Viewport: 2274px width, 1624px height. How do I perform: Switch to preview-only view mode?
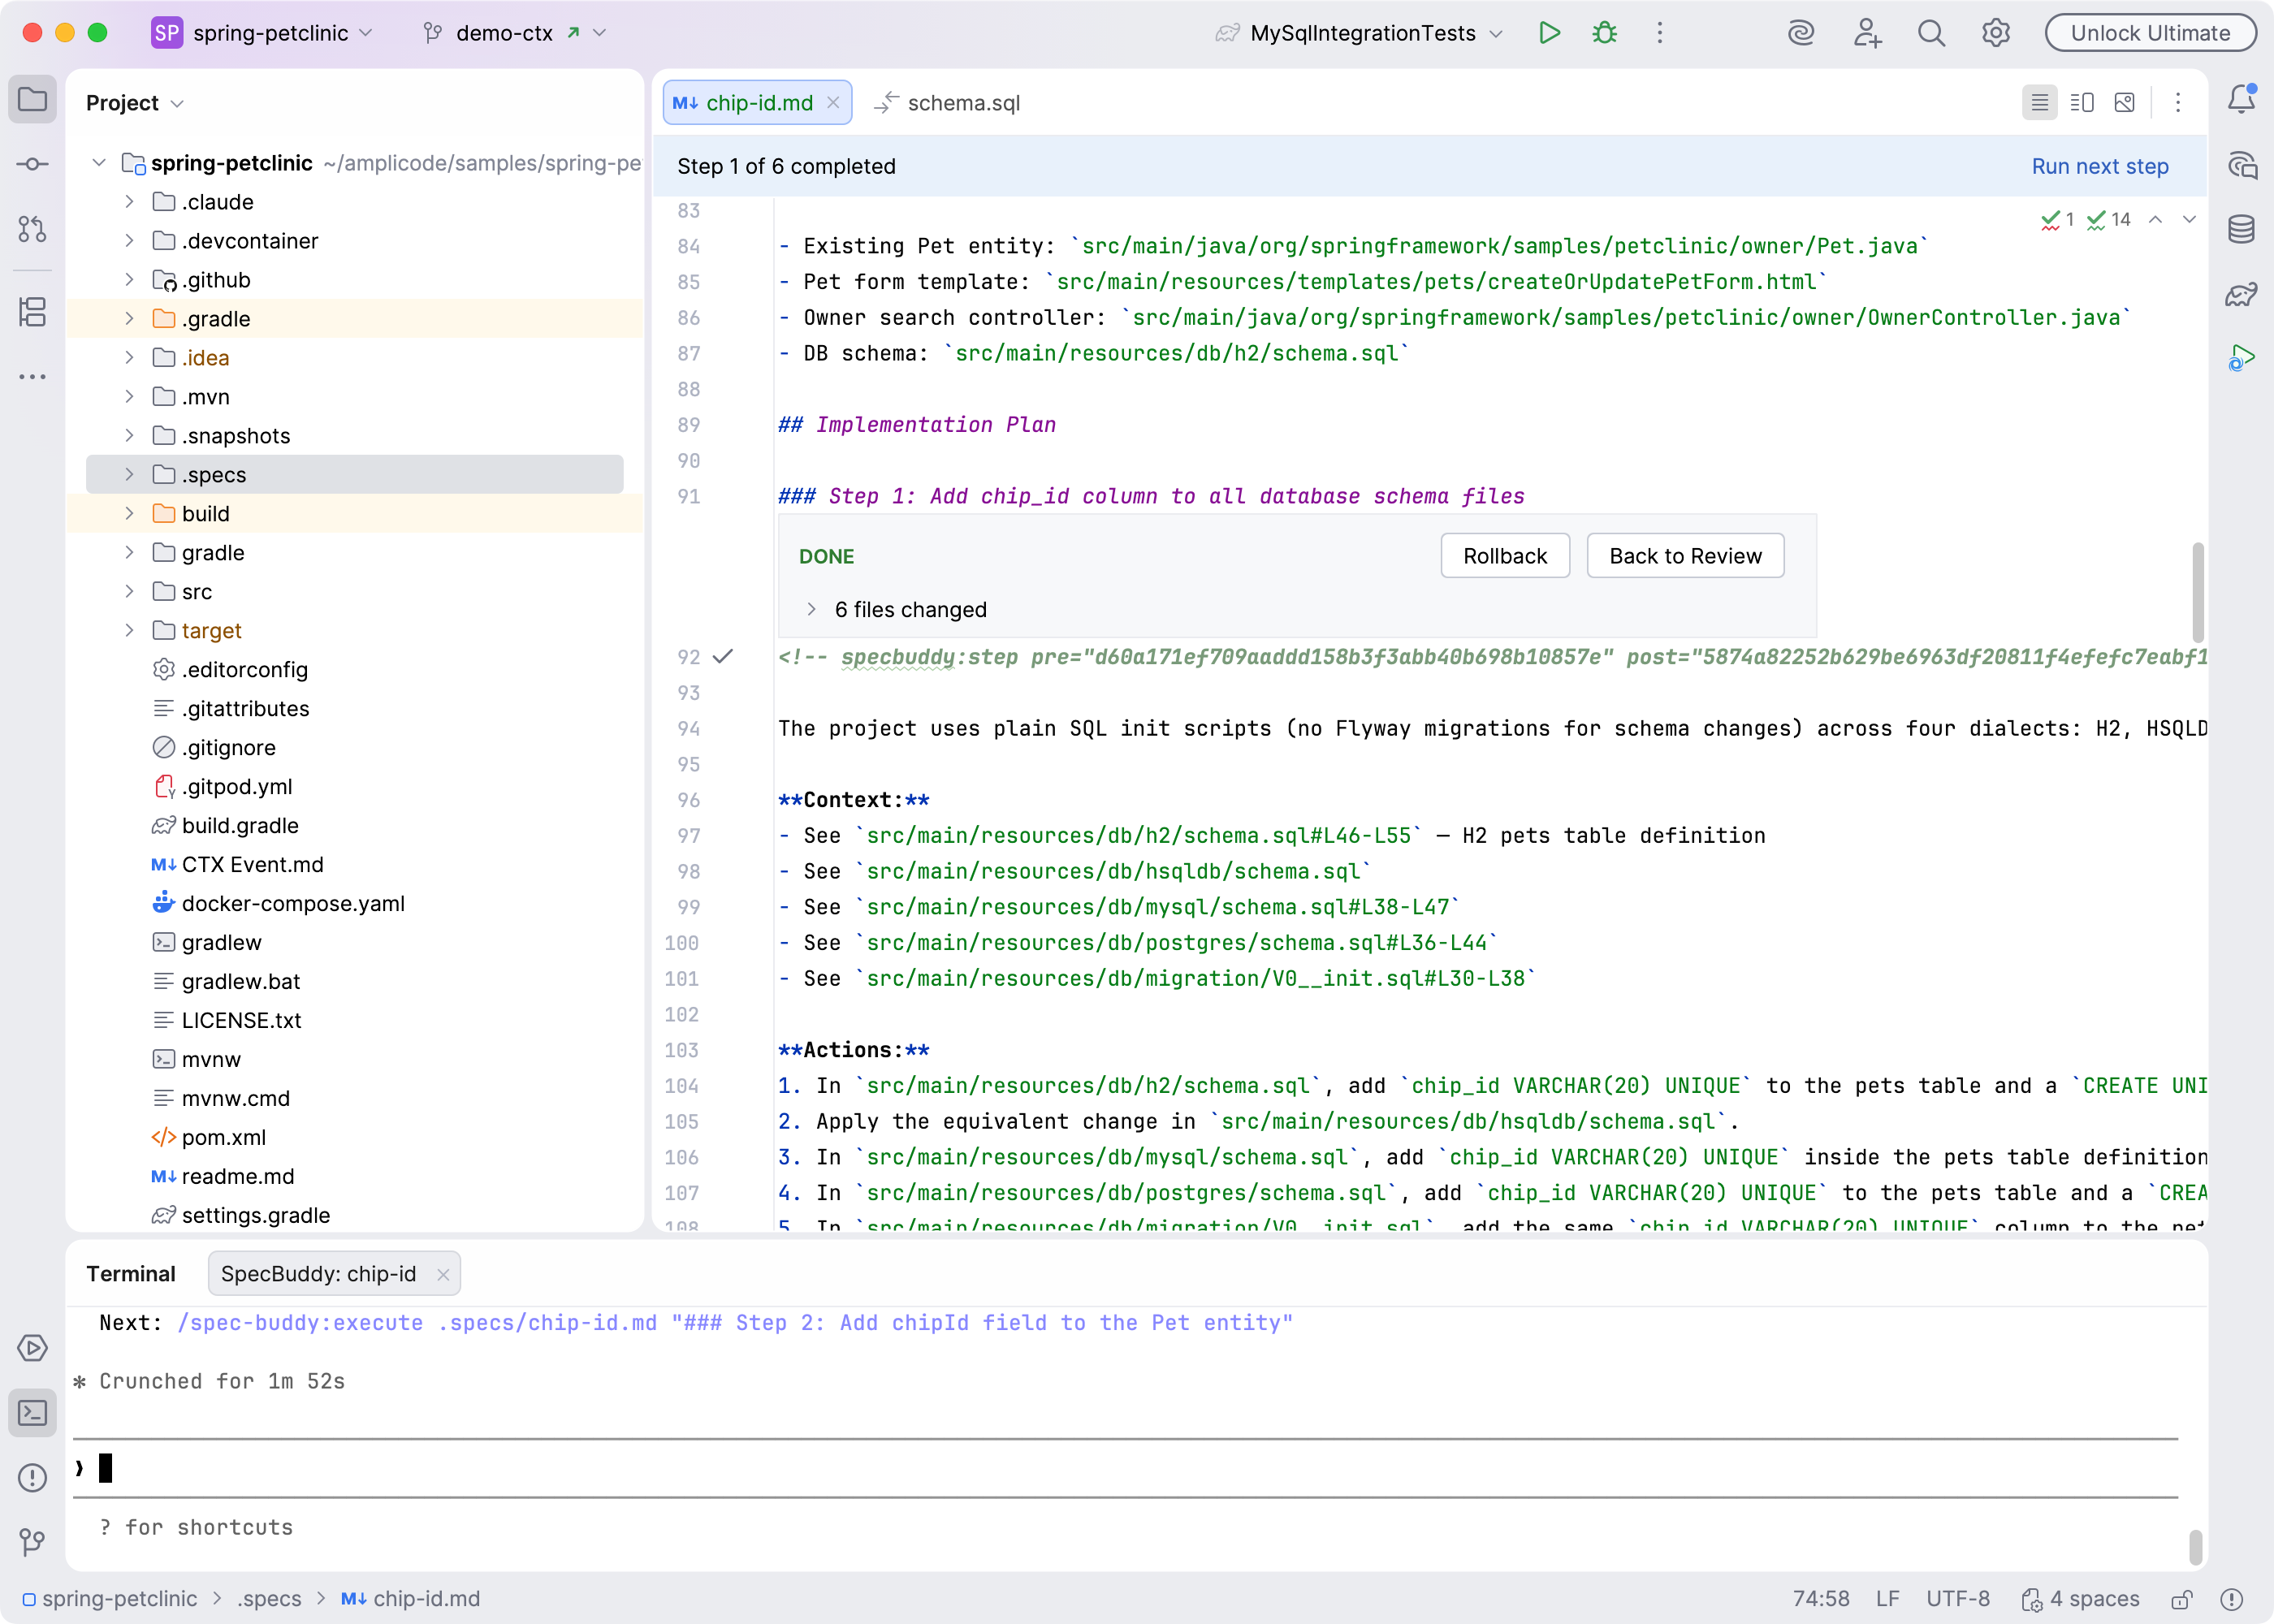click(x=2125, y=102)
